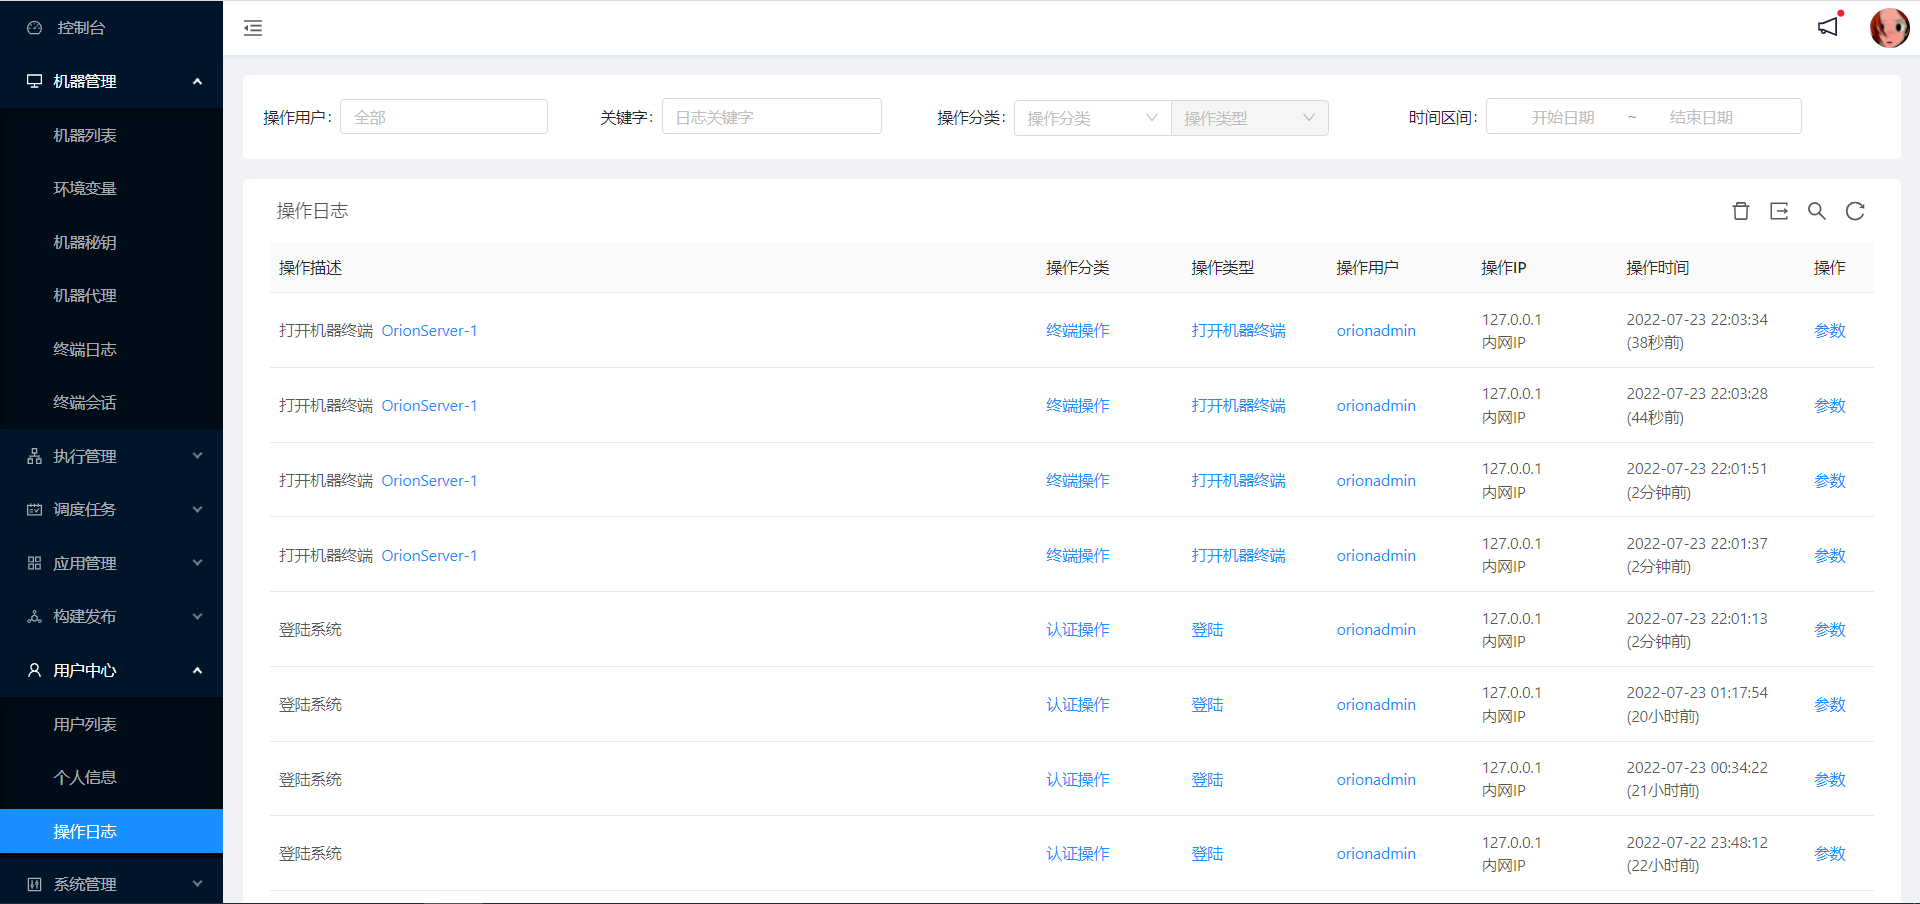Click 登陆系统 description in 22:01:13 row
The image size is (1920, 904).
tap(310, 630)
